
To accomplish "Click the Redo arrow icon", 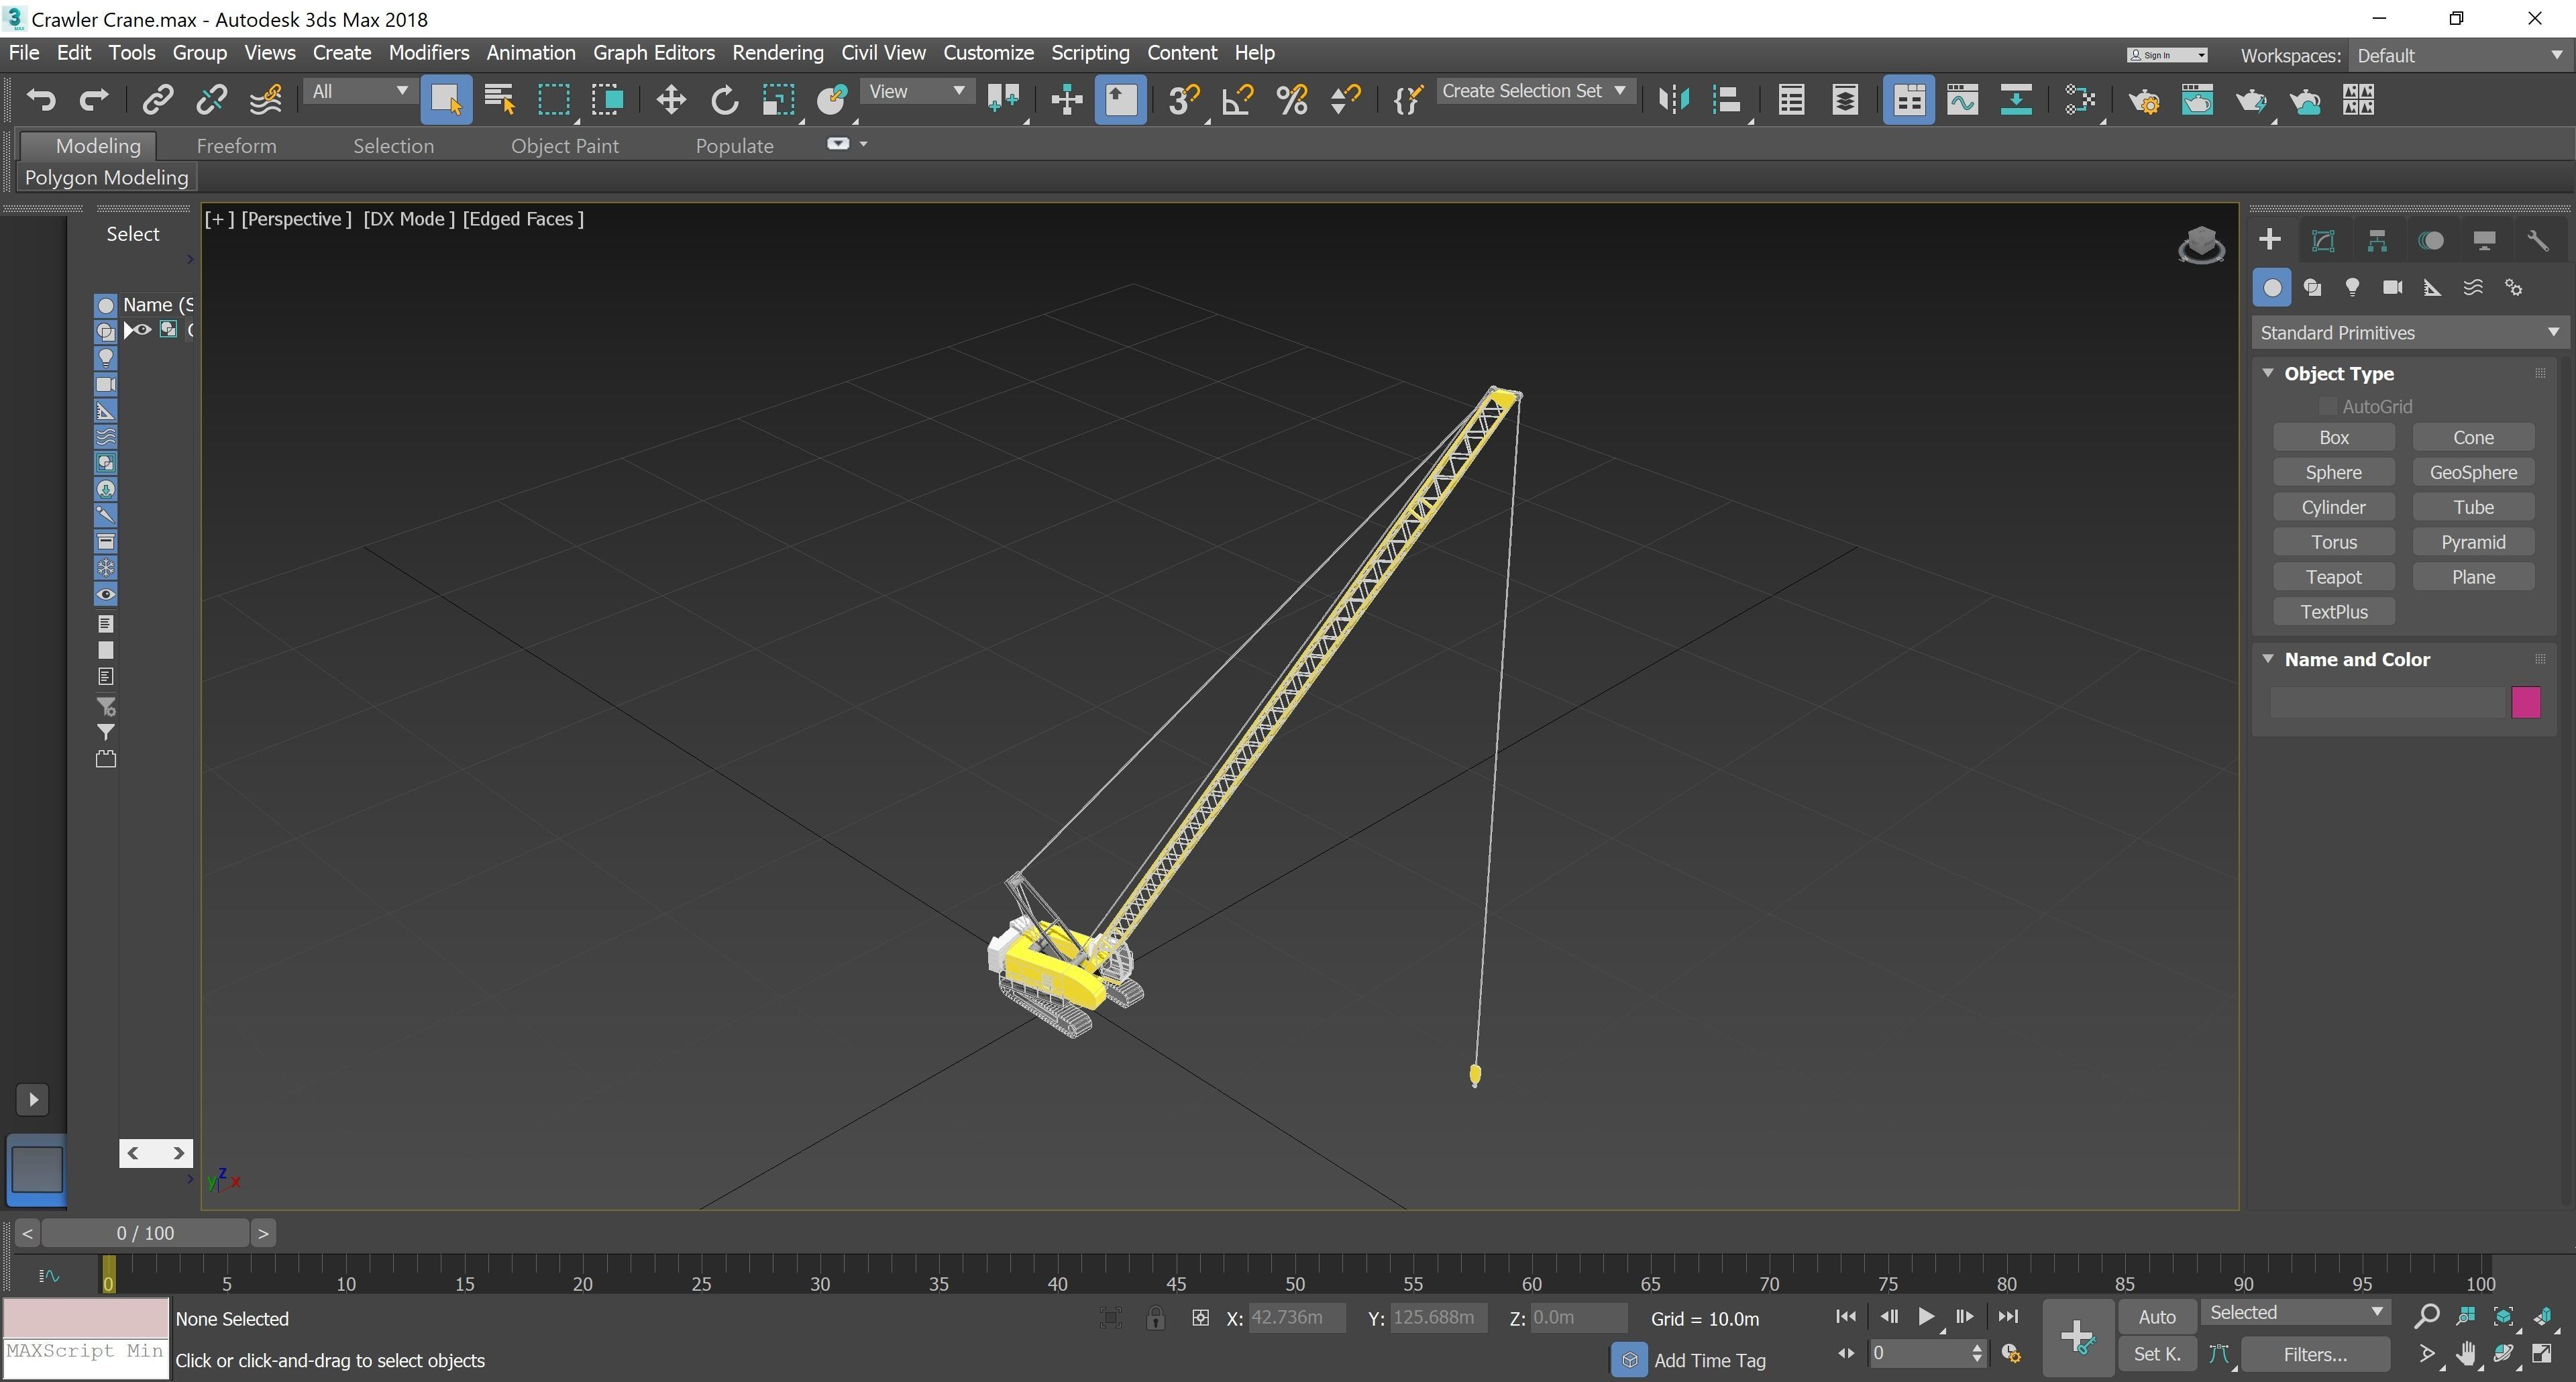I will [x=94, y=99].
